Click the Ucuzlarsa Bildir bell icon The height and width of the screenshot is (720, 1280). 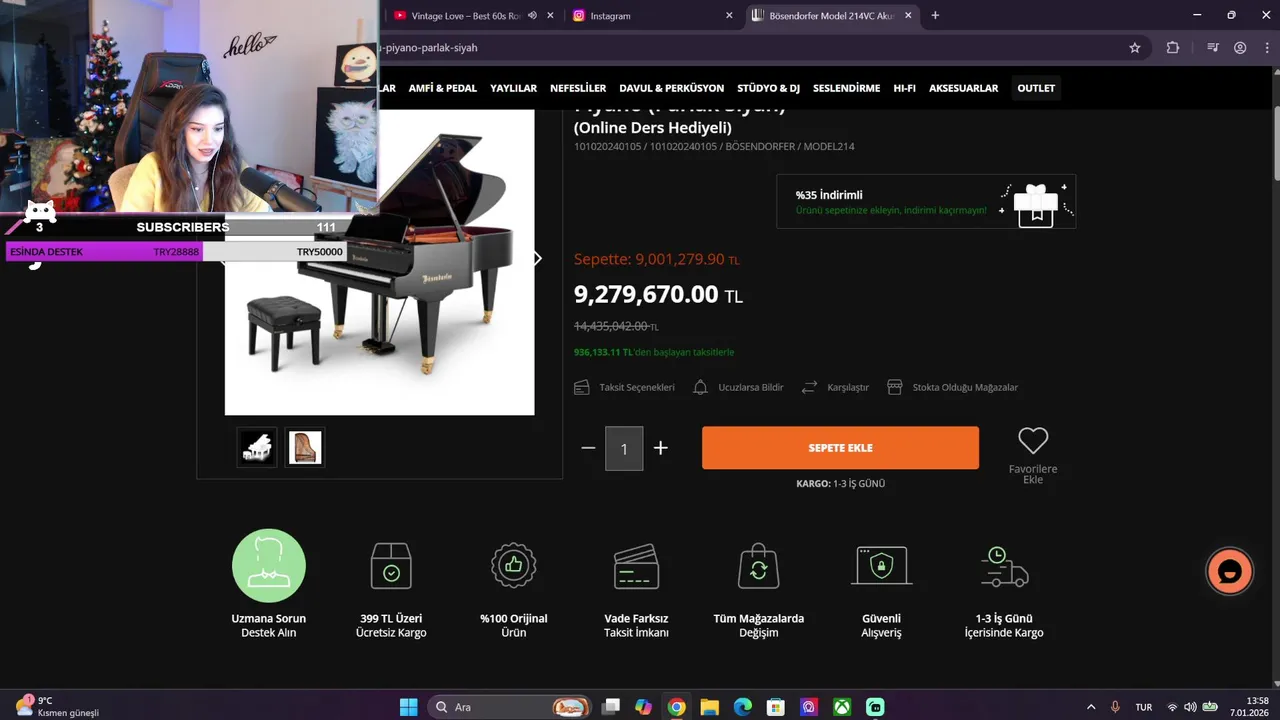(700, 387)
